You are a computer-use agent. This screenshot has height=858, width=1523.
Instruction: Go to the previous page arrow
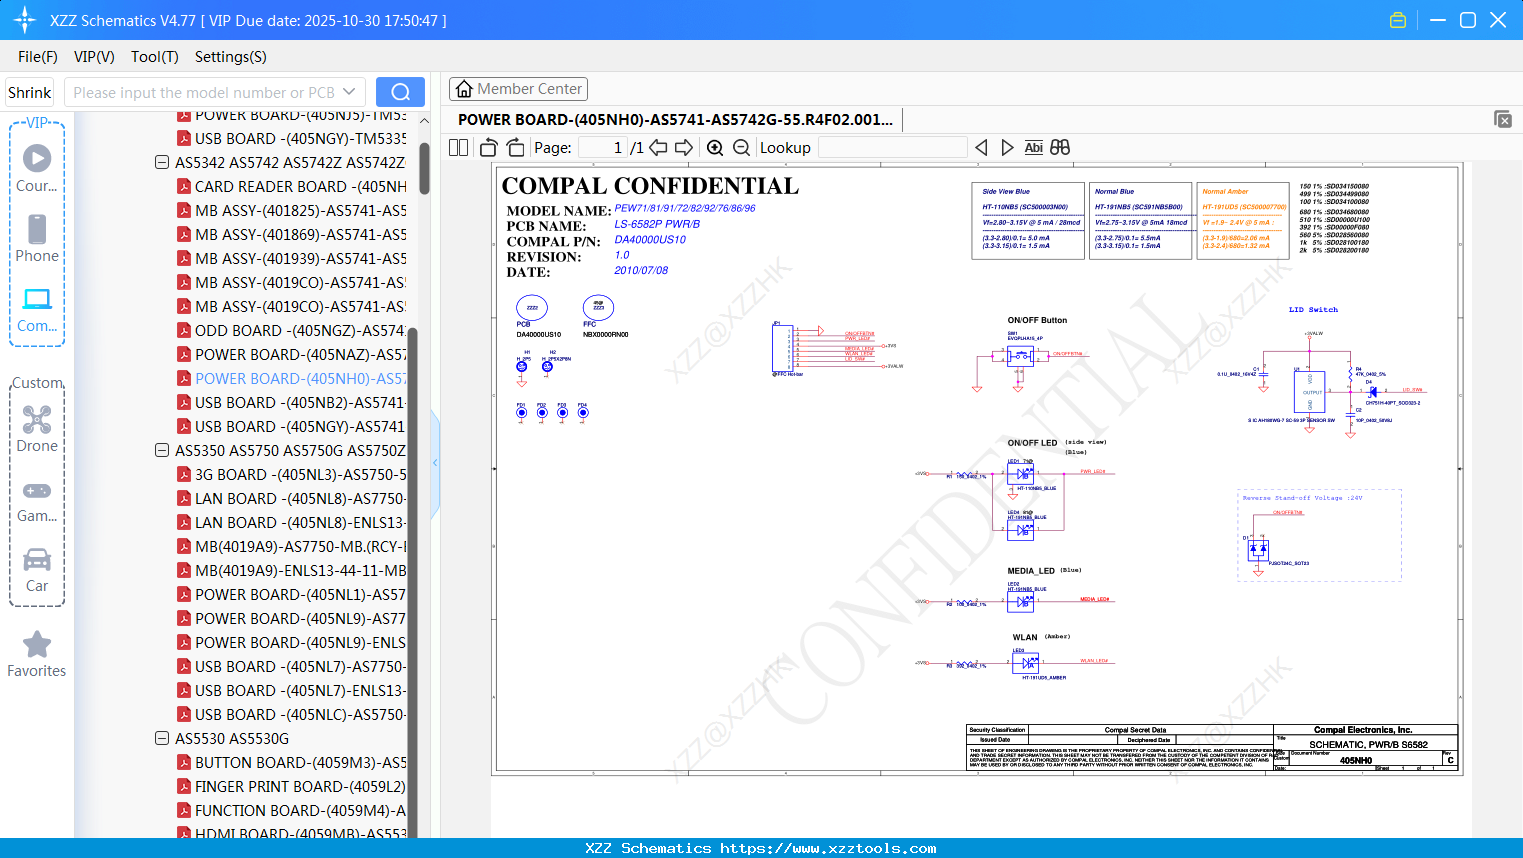click(x=658, y=147)
